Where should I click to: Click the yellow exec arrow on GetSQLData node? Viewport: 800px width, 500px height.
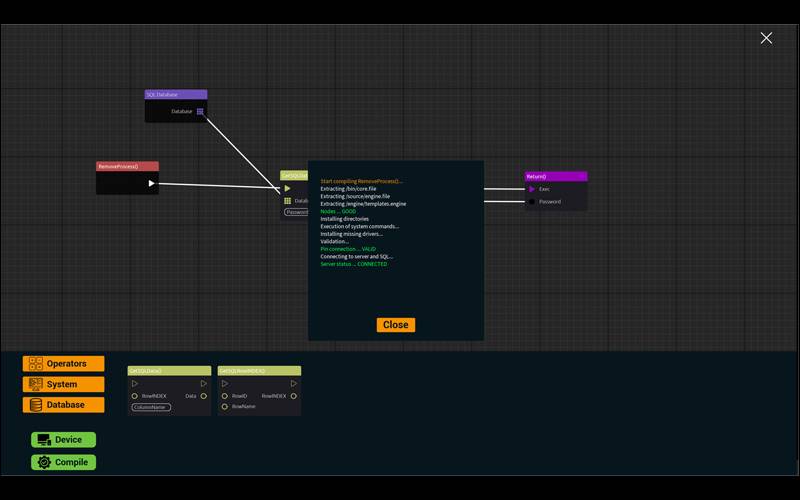pos(287,188)
